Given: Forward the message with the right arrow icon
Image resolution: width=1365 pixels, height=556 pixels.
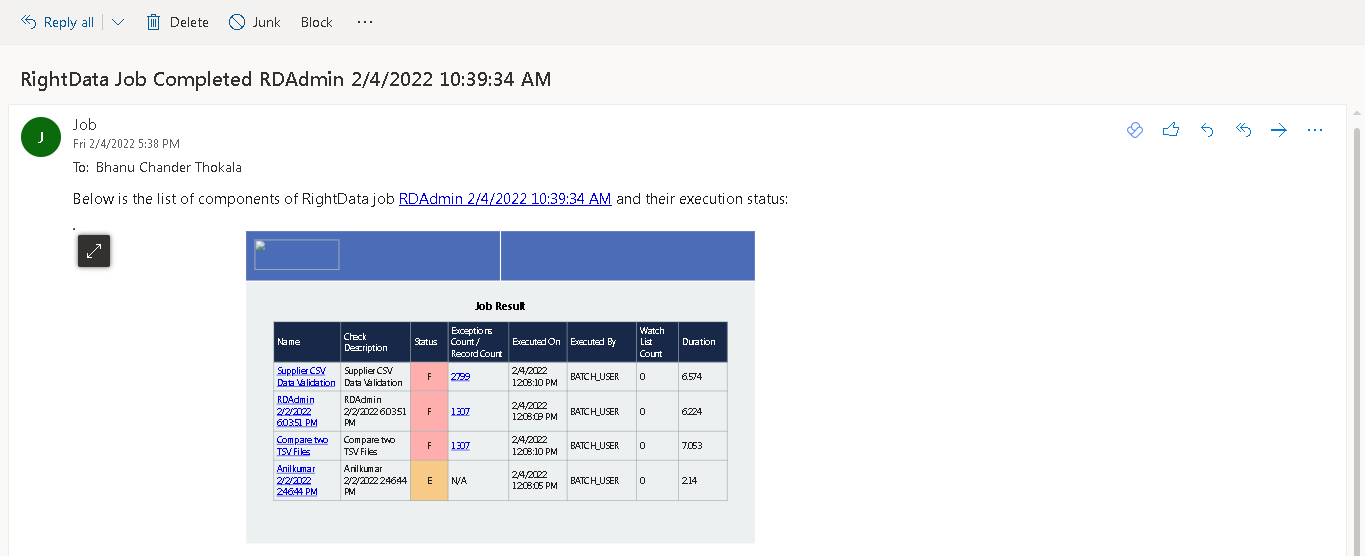Looking at the screenshot, I should coord(1279,130).
